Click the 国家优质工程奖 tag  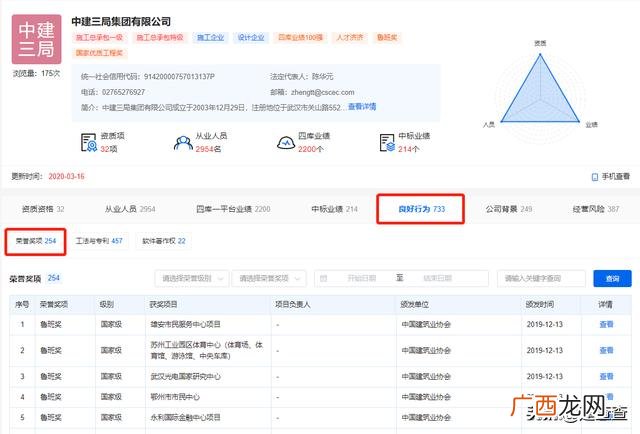coord(99,53)
